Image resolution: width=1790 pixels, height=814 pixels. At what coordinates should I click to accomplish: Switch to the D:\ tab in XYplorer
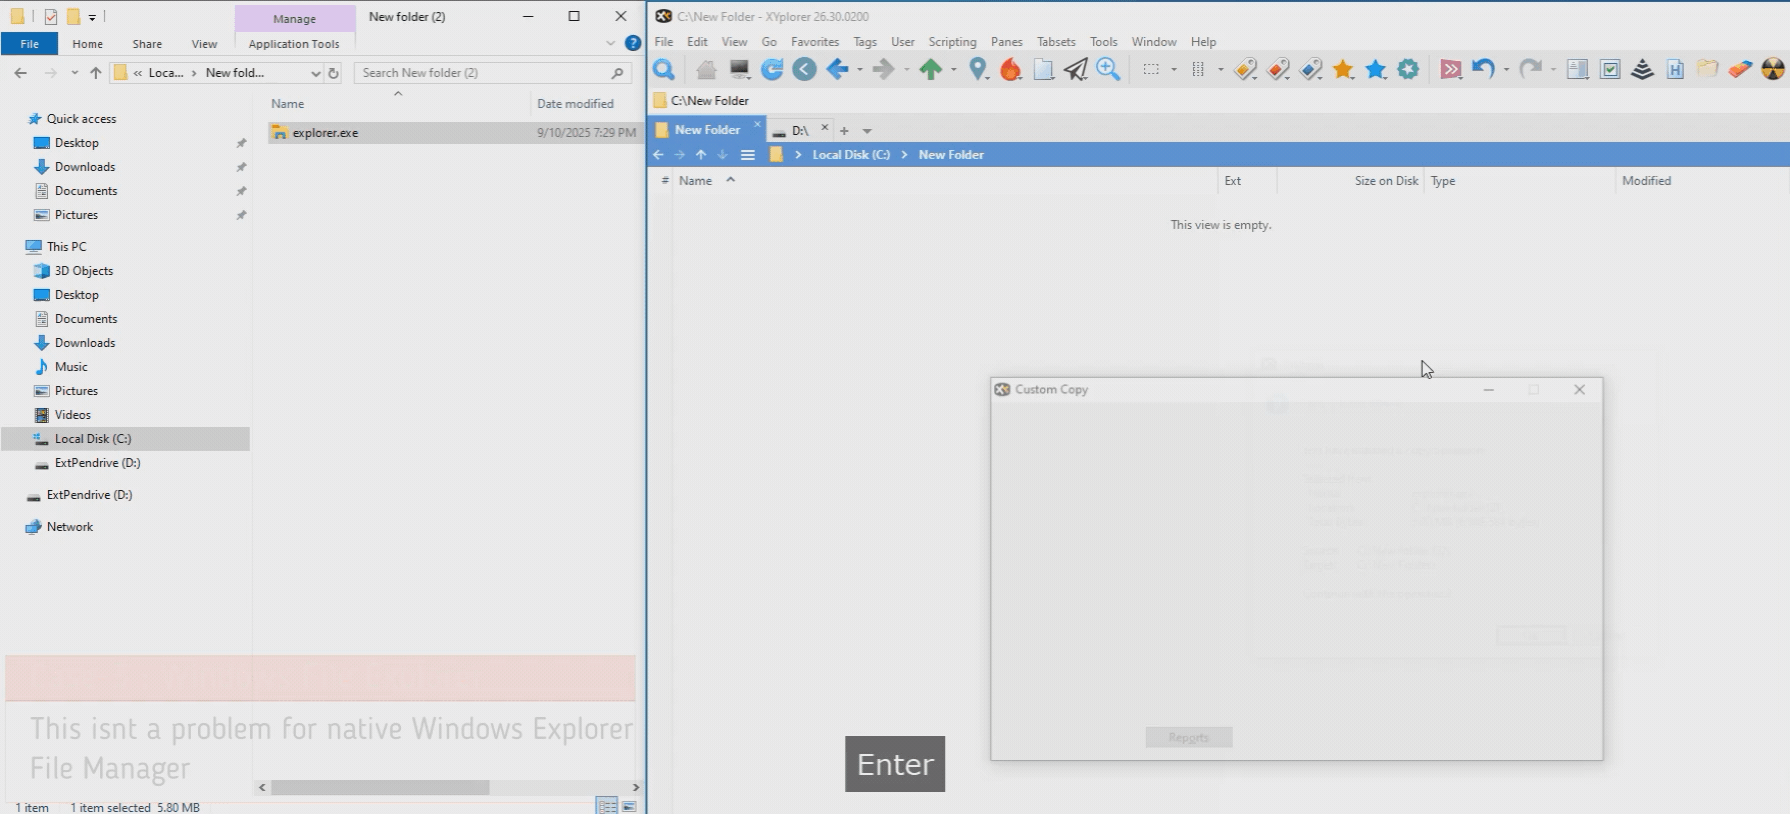(799, 130)
